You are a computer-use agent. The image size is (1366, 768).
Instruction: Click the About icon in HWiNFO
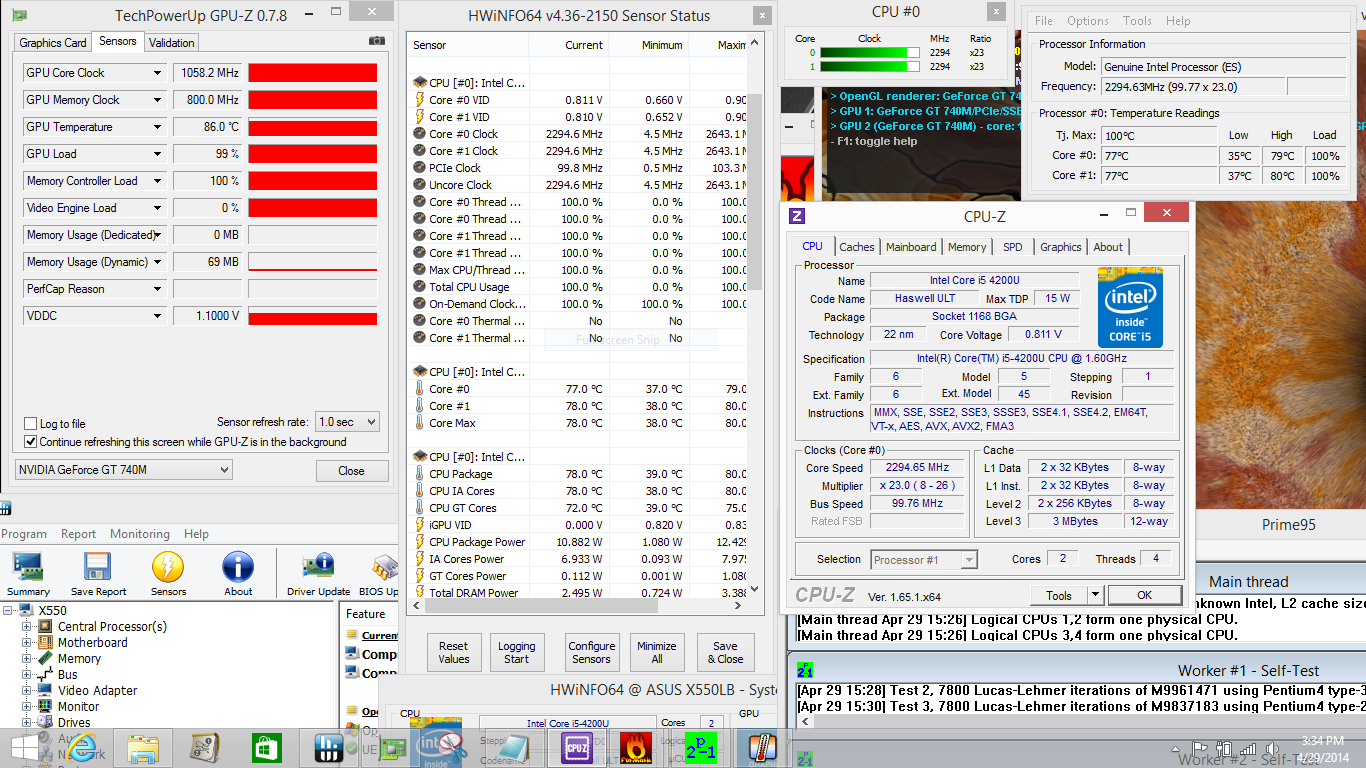point(238,574)
